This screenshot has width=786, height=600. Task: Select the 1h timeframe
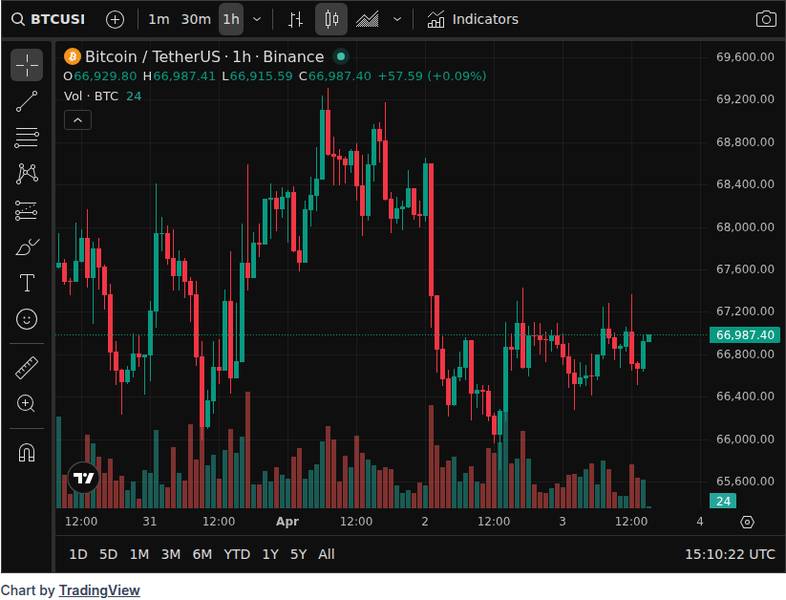point(231,20)
